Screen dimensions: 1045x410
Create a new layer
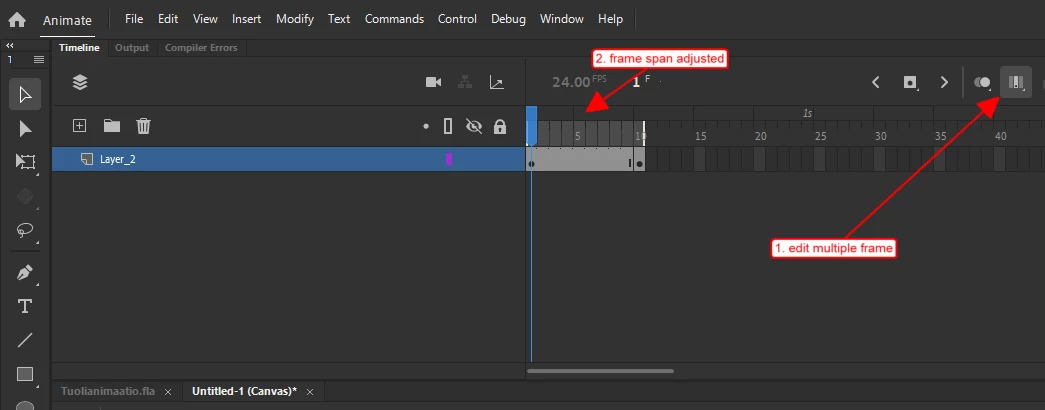click(80, 125)
